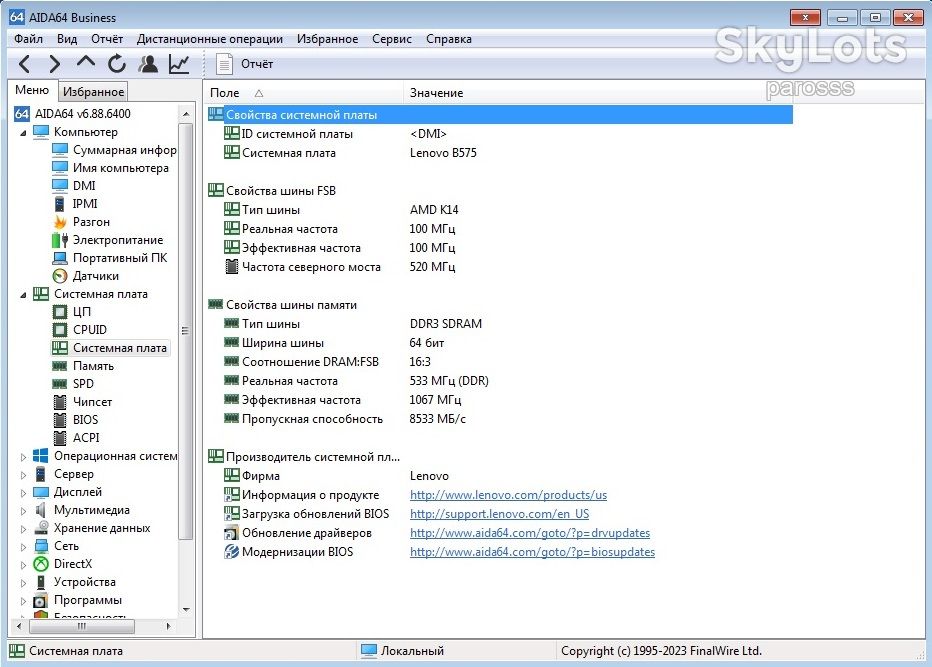The height and width of the screenshot is (667, 932).
Task: Collapse the Системная плата tree node
Action: 23,294
